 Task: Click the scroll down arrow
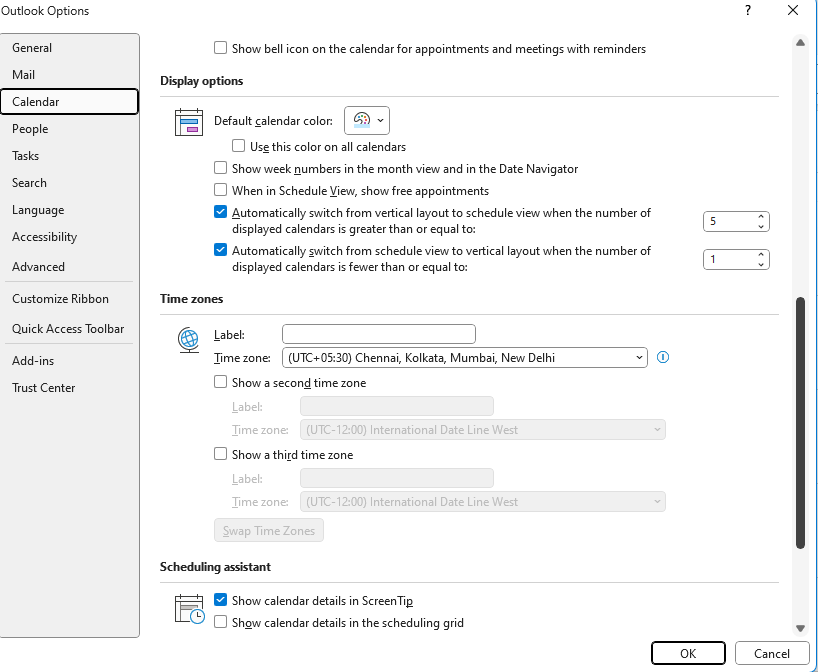coord(800,629)
